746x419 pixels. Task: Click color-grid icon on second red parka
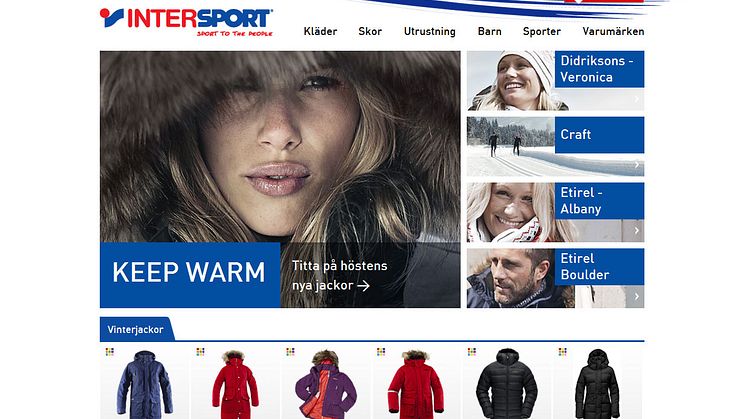pyautogui.click(x=381, y=352)
